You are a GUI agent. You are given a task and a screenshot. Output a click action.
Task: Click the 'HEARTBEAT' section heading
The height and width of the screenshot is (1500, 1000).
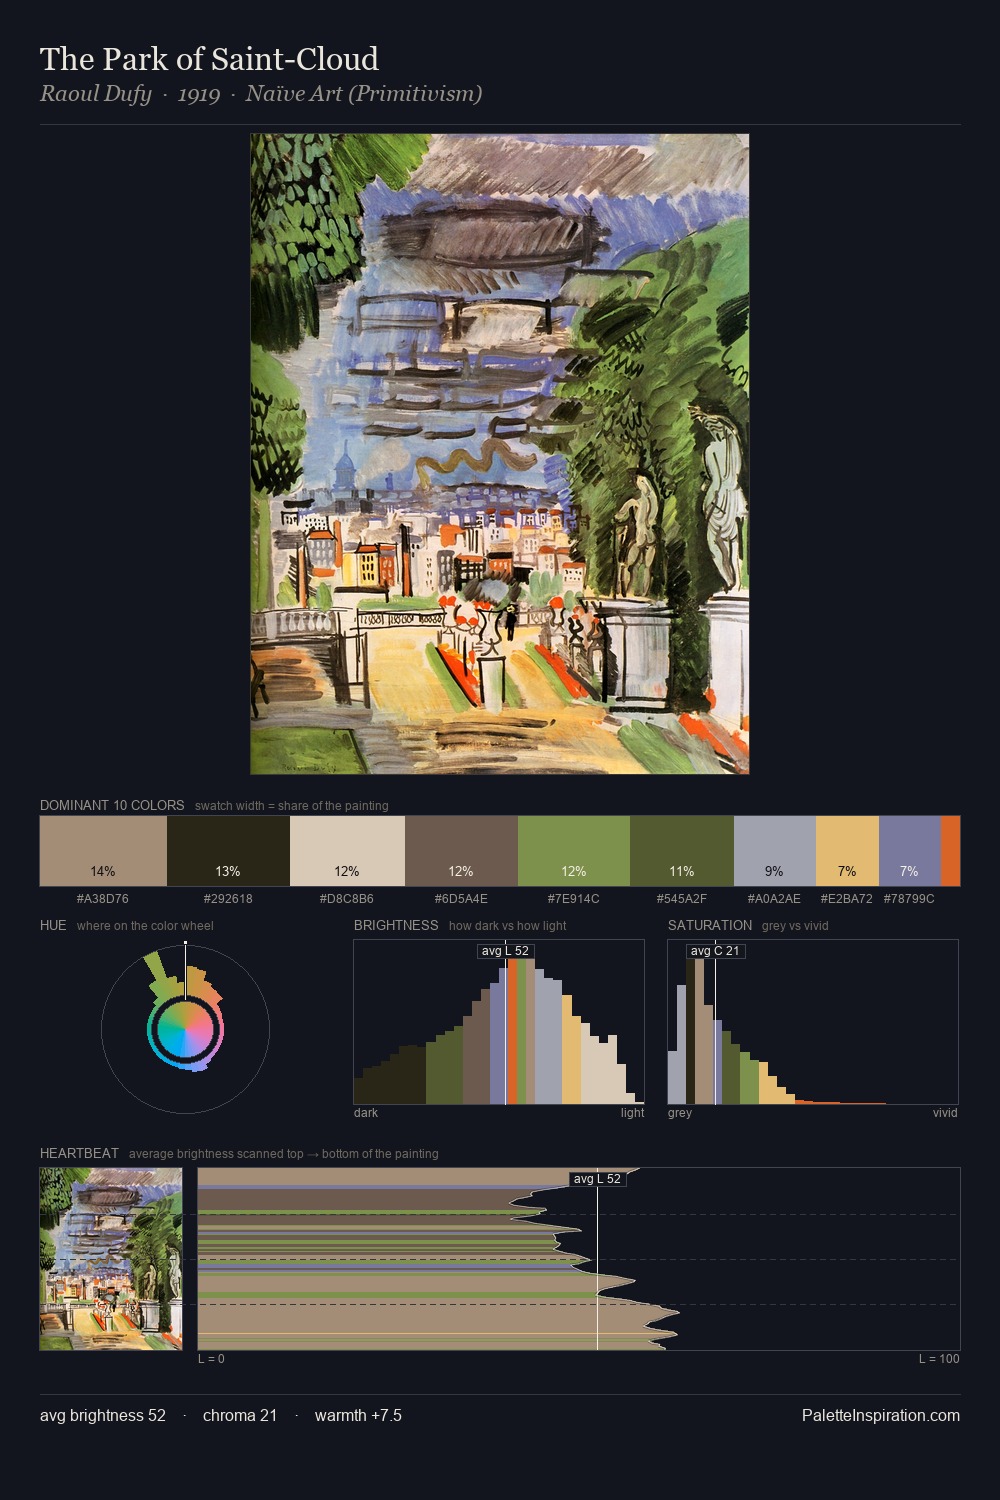(79, 1153)
